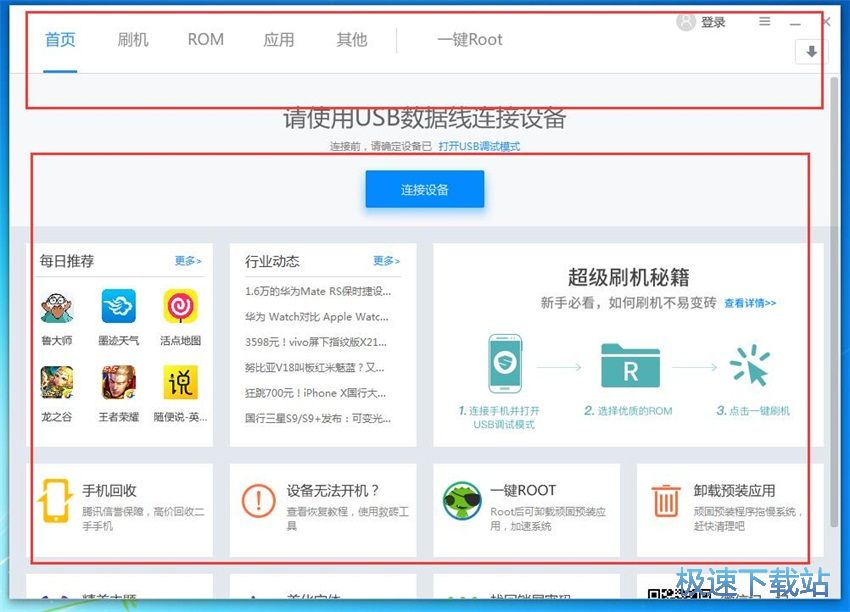Switch to the 首页 tab

60,40
